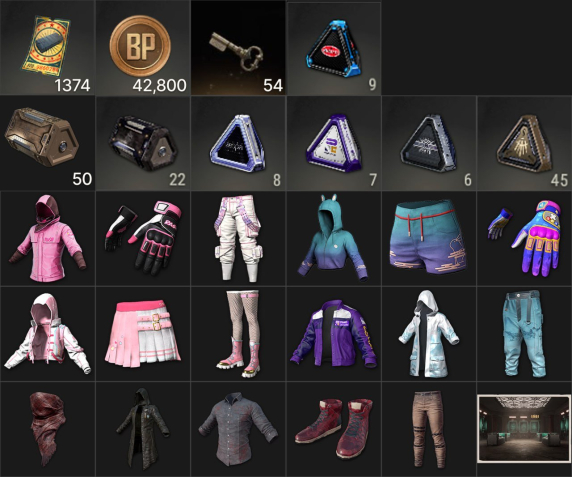Select the coupon ticket with 1374 count
This screenshot has width=572, height=477.
click(47, 48)
